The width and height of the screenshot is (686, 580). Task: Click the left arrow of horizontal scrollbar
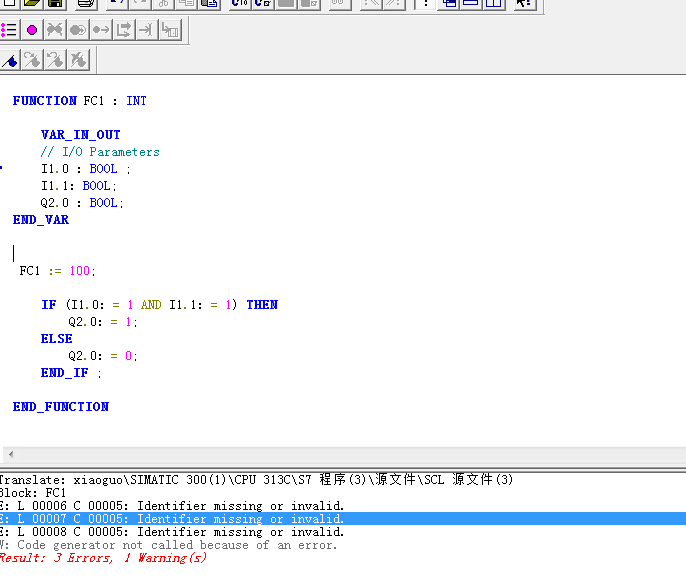tap(11, 454)
